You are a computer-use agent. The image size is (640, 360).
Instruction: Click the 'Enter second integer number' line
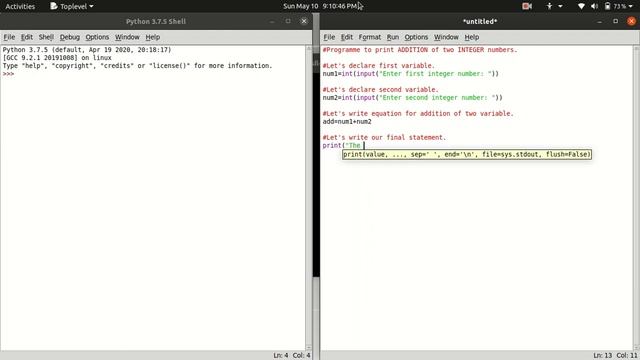coord(413,98)
